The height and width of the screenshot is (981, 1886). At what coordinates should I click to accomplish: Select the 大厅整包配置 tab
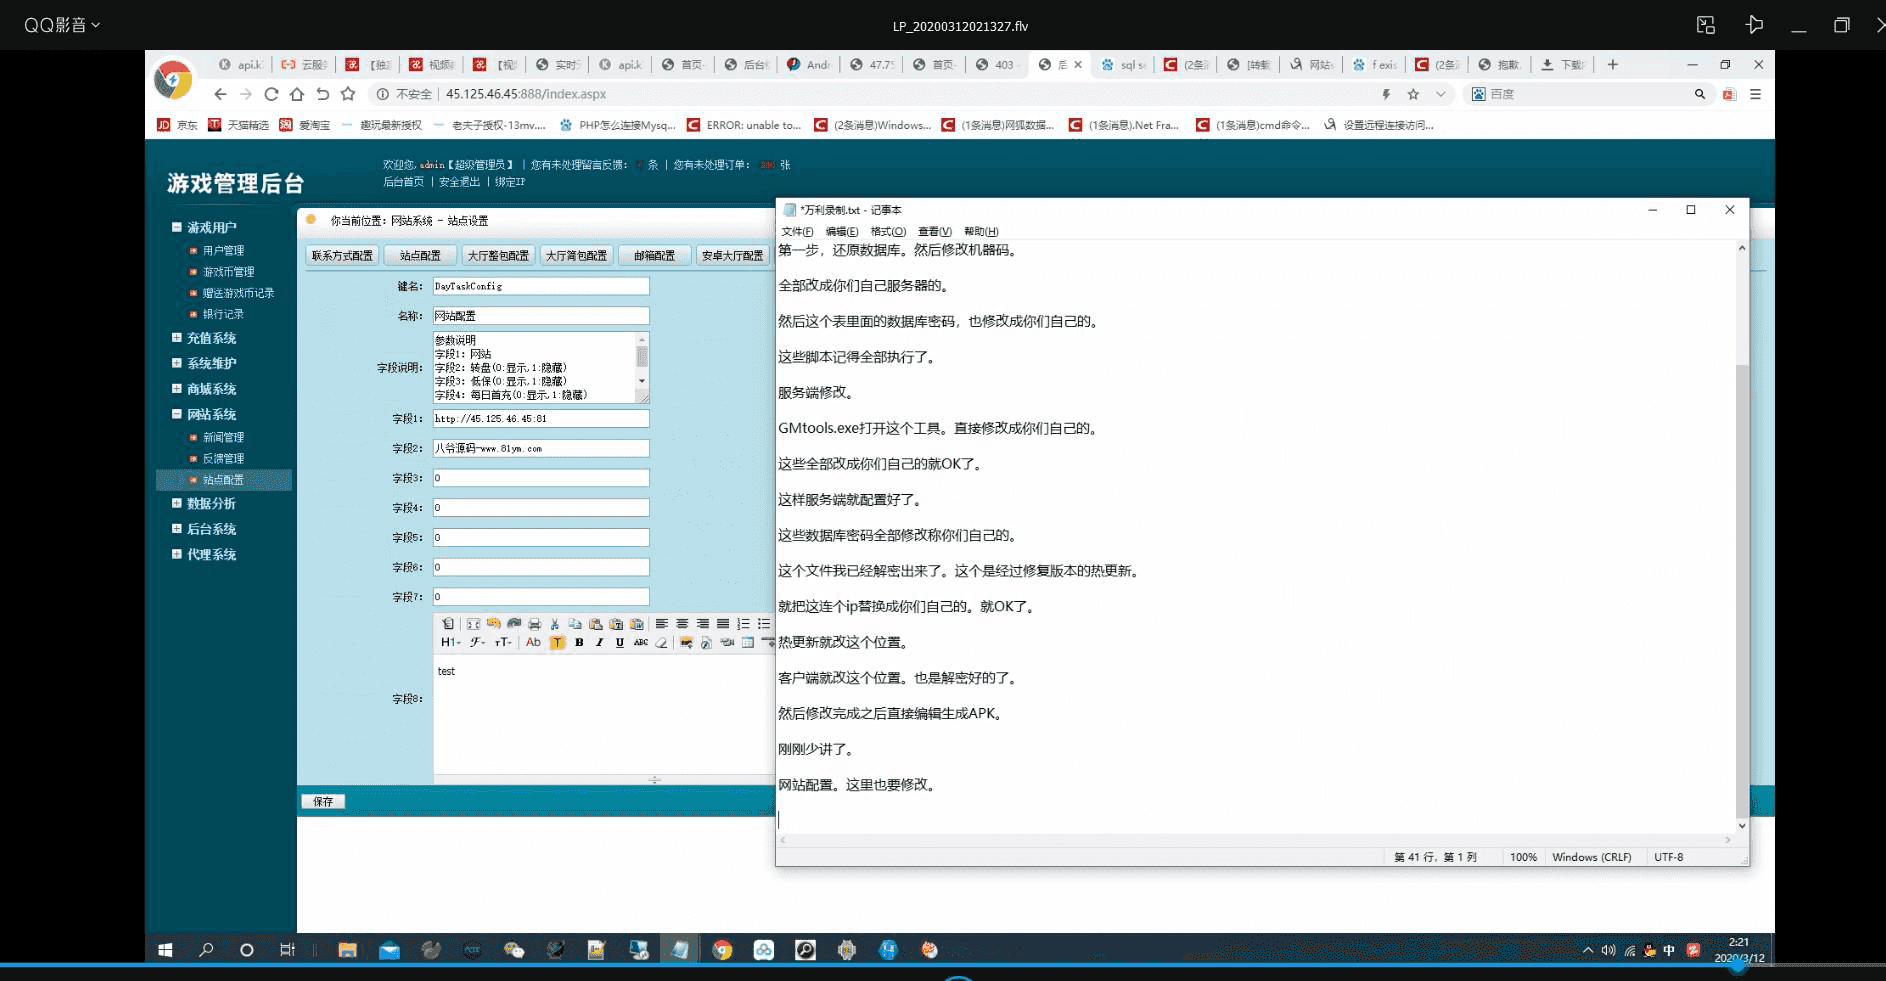pos(498,256)
